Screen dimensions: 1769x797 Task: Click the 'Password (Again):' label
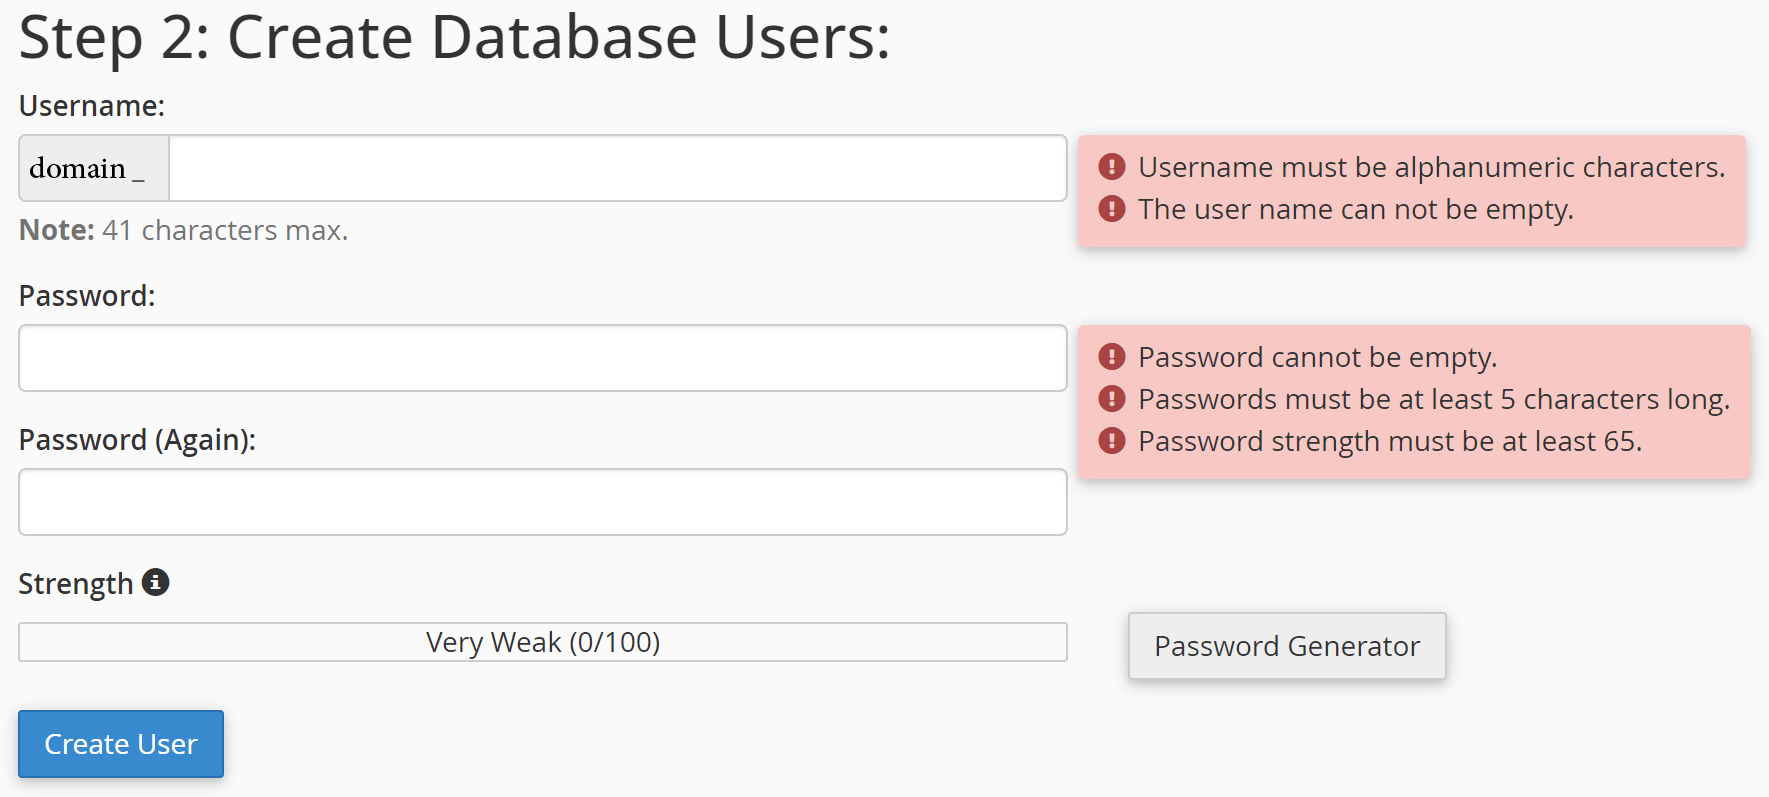[x=137, y=440]
